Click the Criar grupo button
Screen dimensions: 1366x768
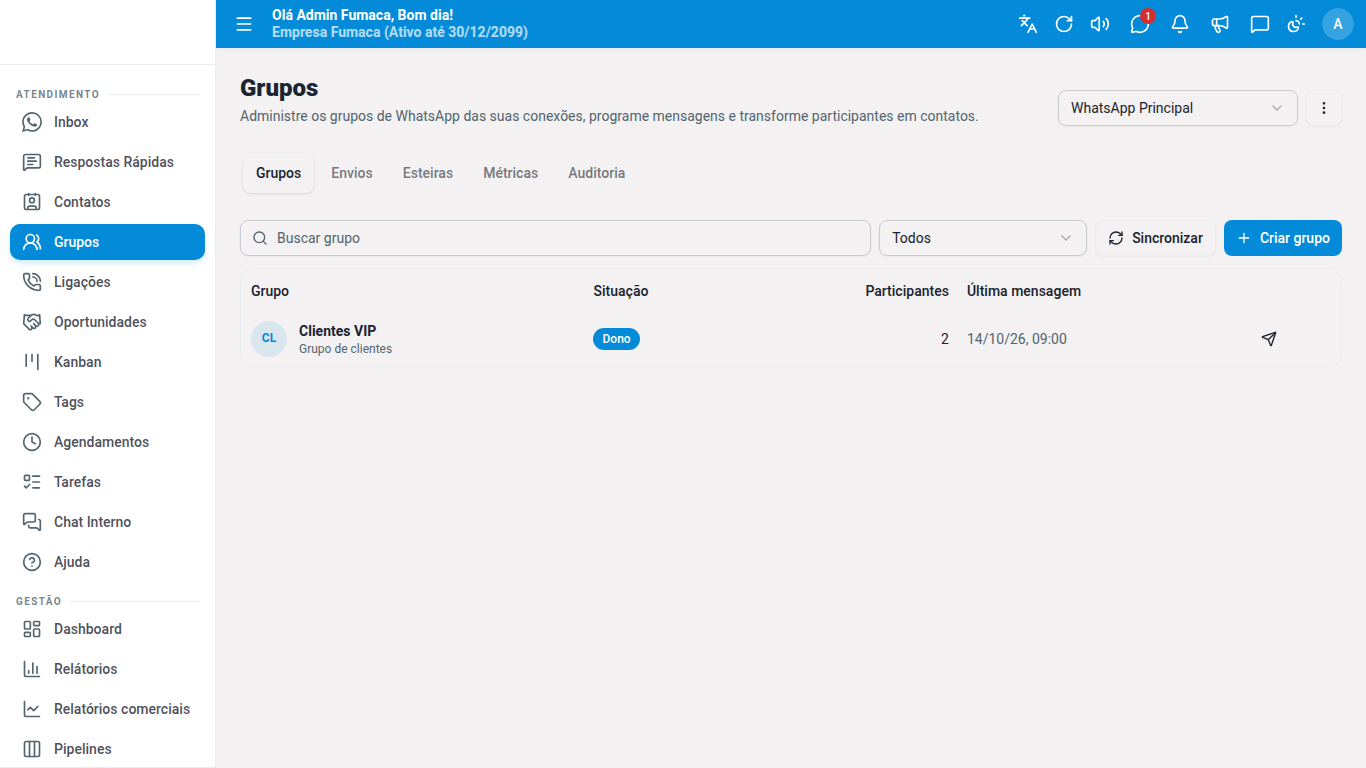click(1283, 238)
